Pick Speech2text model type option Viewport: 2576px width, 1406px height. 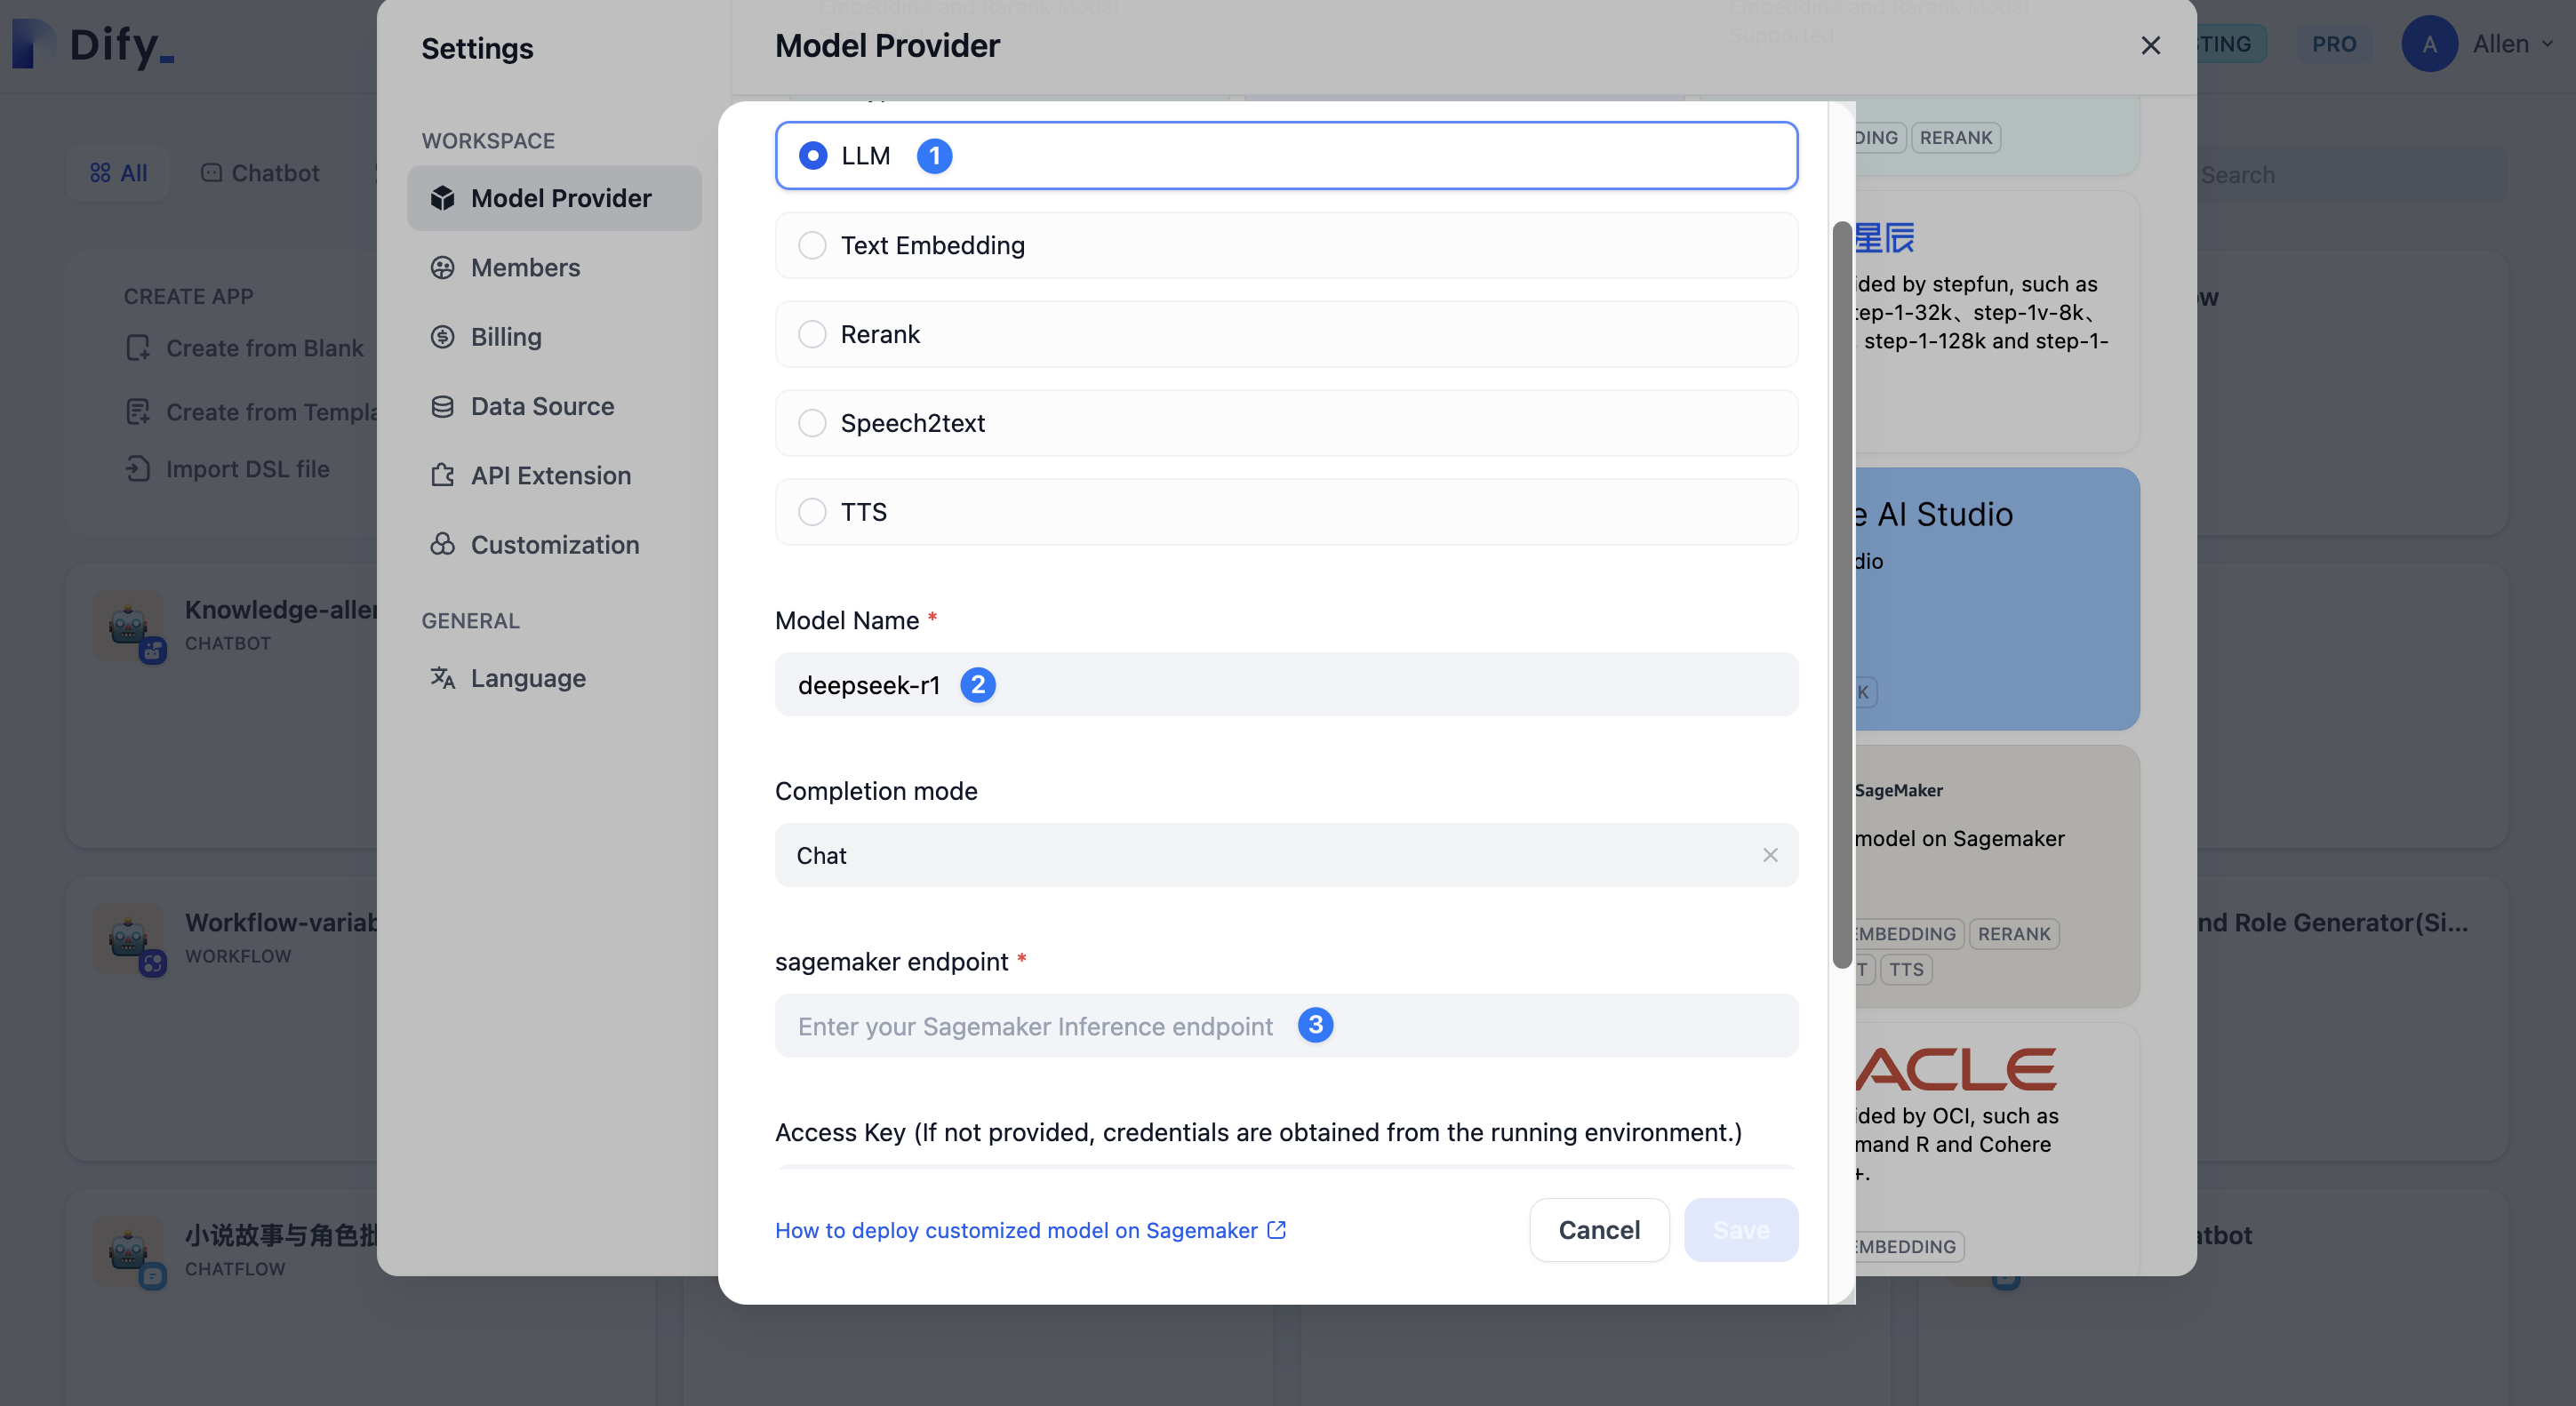1286,423
